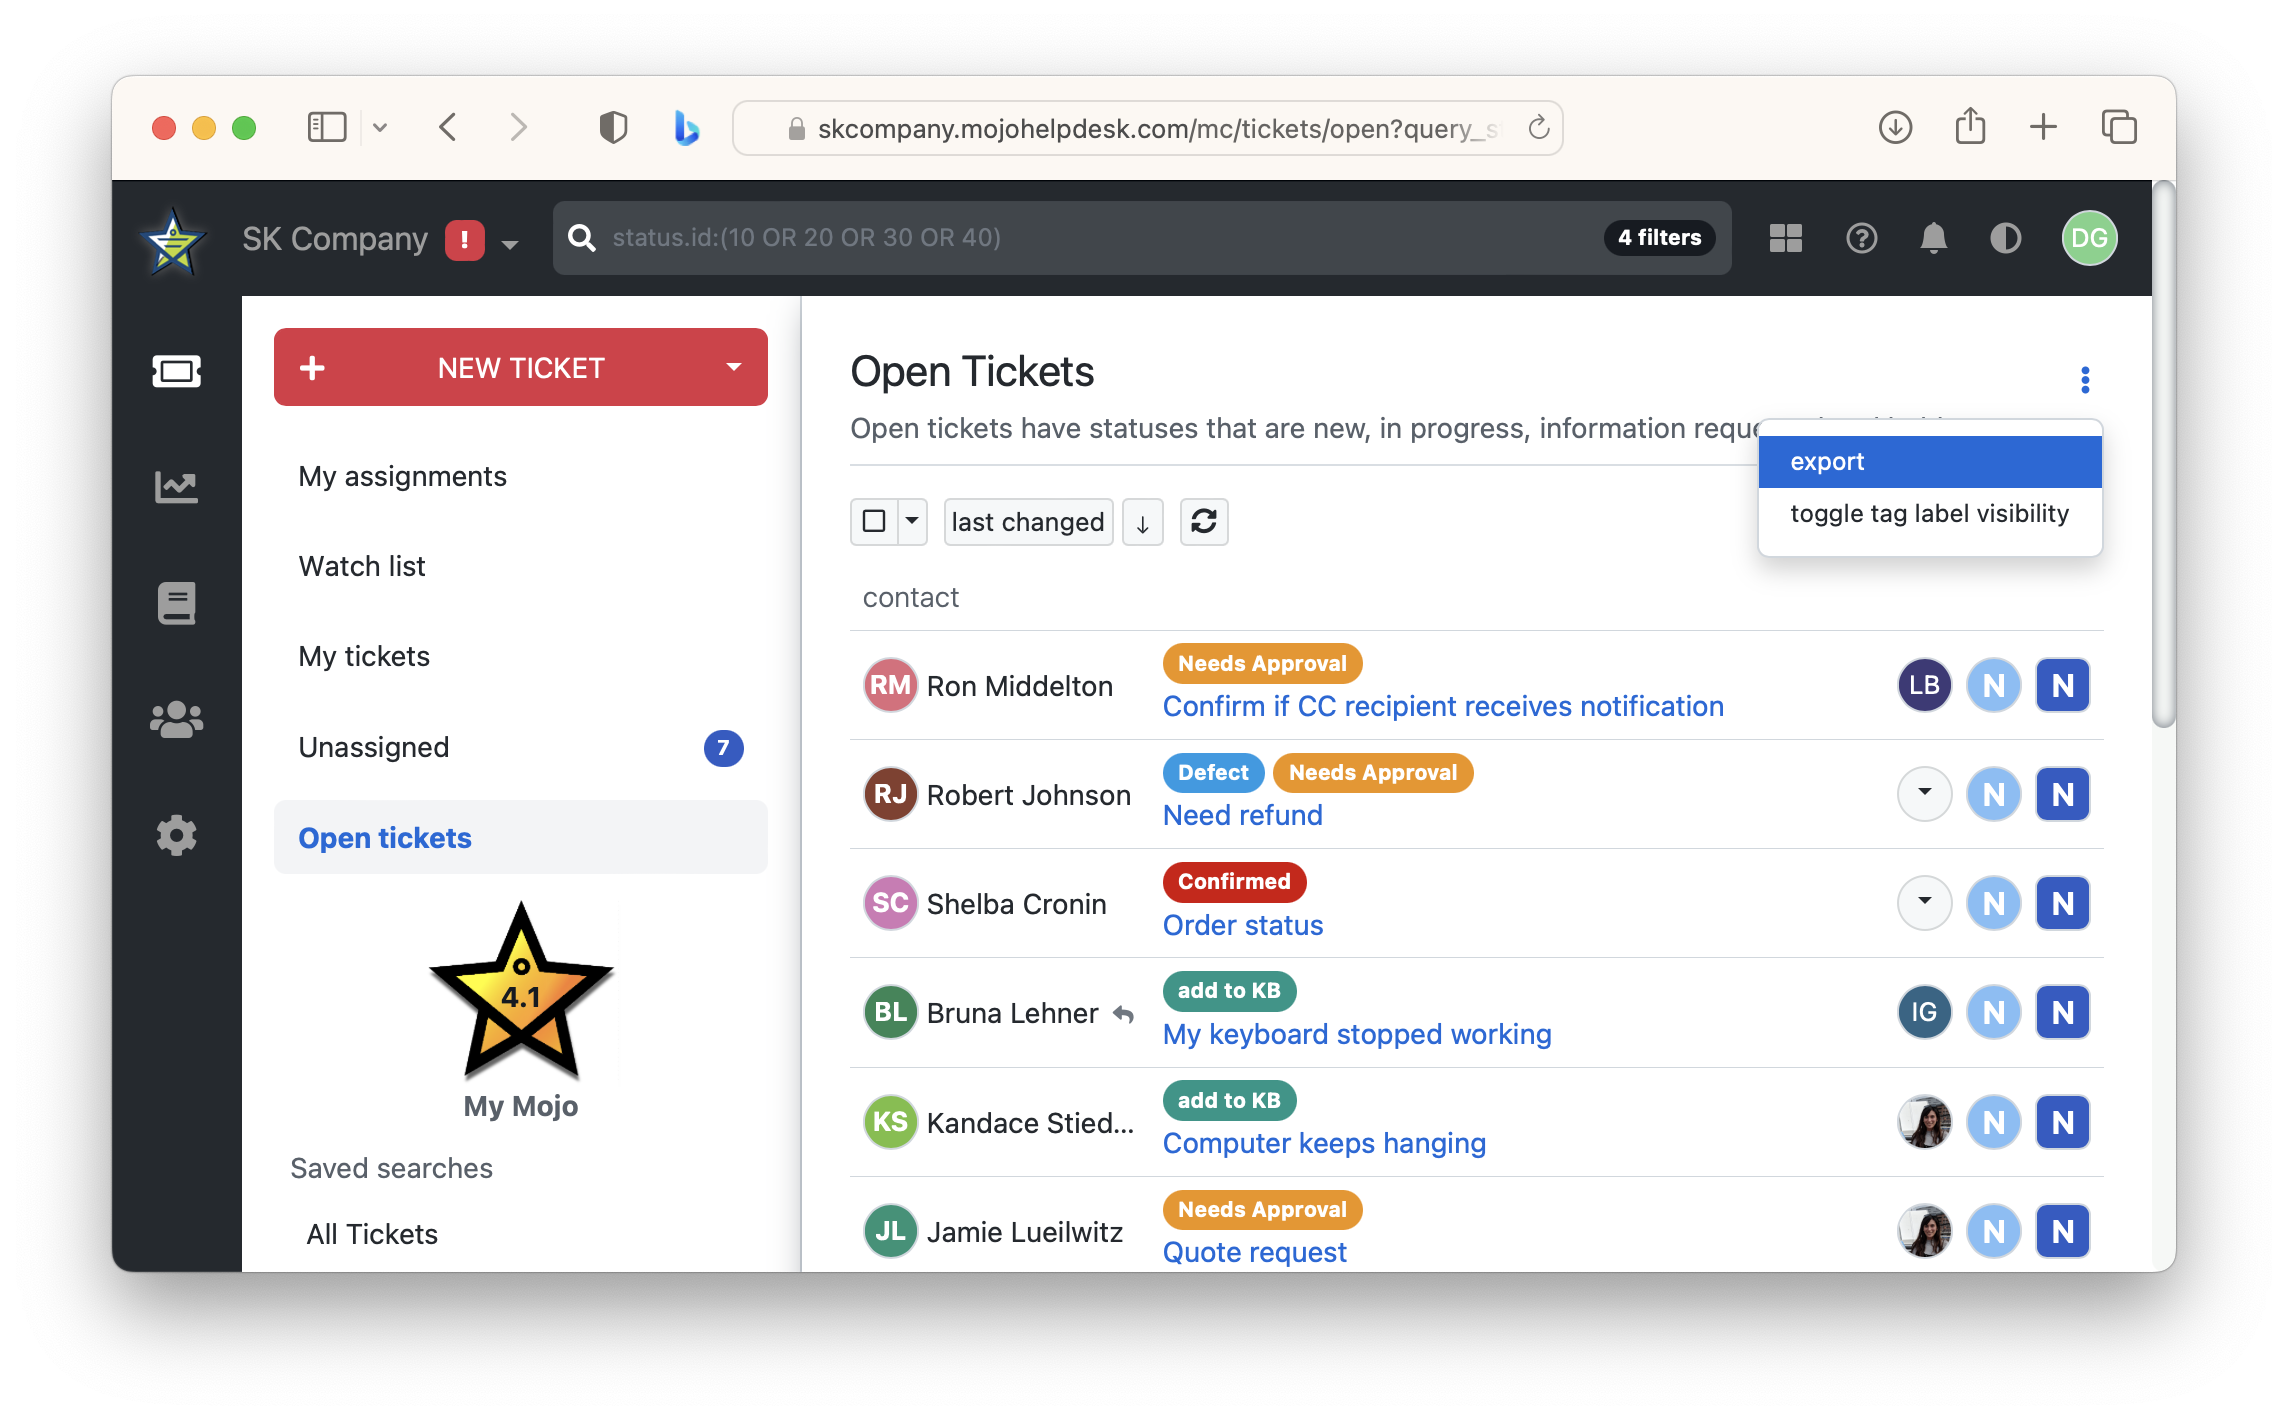
Task: Click the 4 filters badge
Action: [1659, 238]
